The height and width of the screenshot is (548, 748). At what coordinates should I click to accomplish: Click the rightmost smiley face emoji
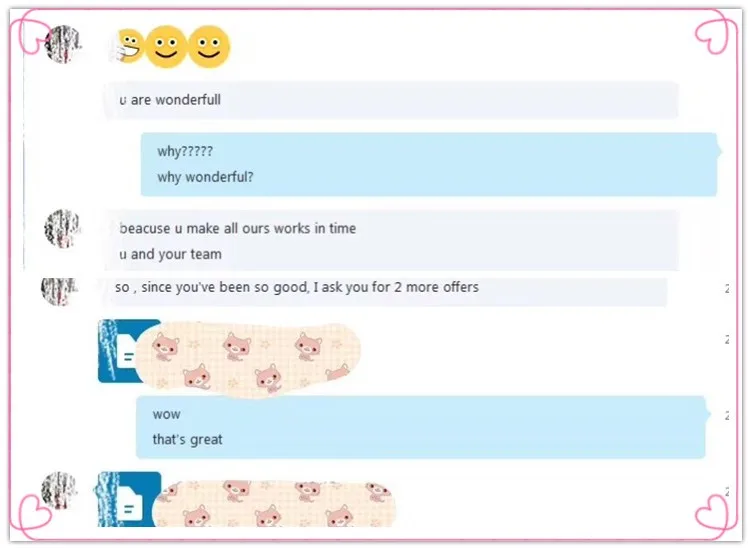209,47
